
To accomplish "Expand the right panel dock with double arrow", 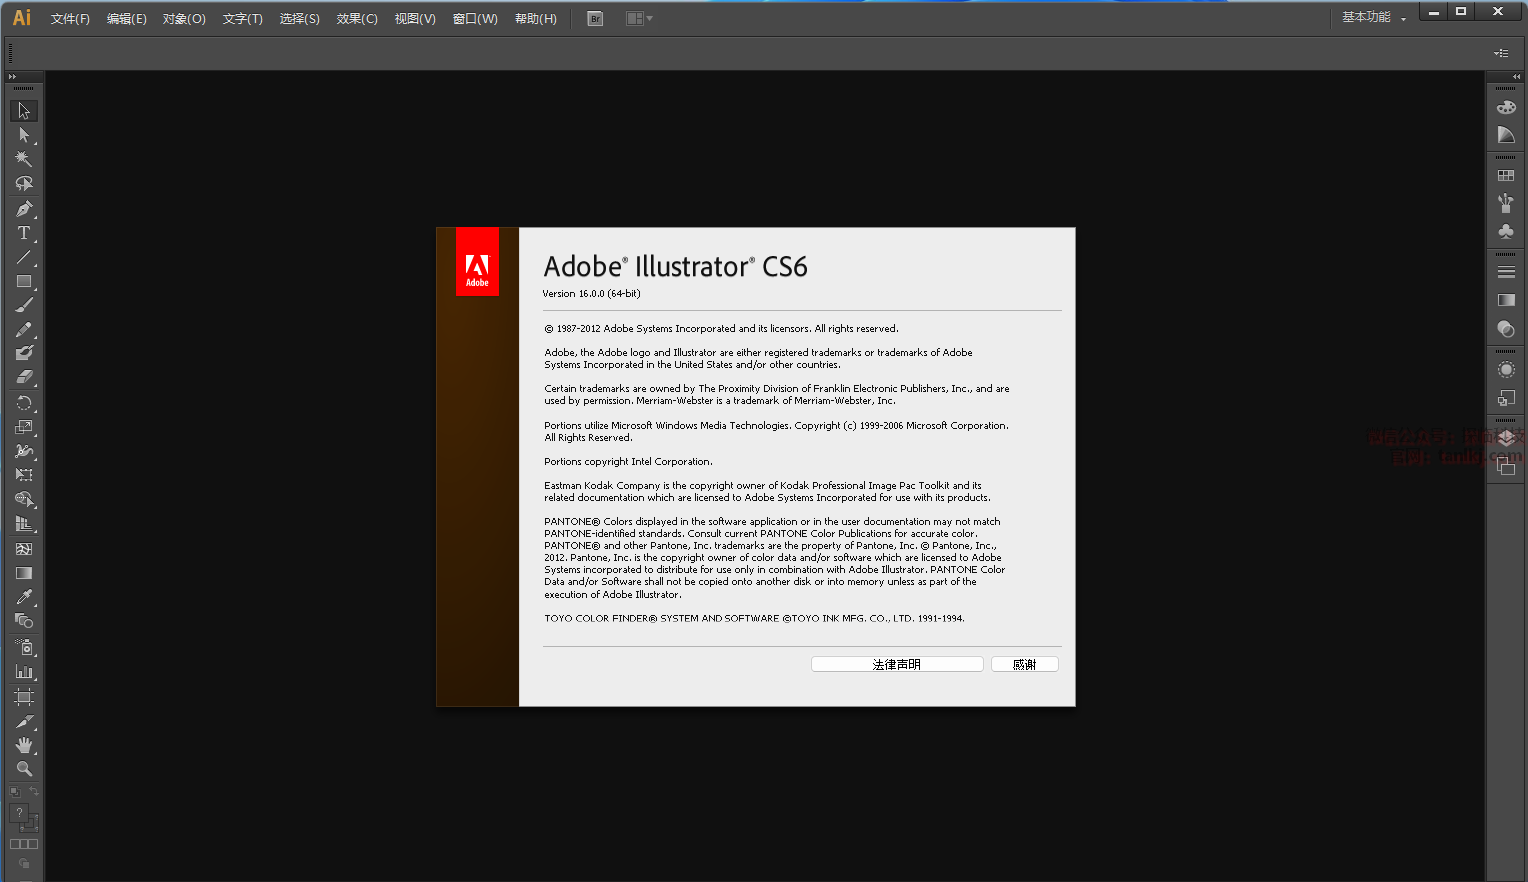I will pos(1516,77).
